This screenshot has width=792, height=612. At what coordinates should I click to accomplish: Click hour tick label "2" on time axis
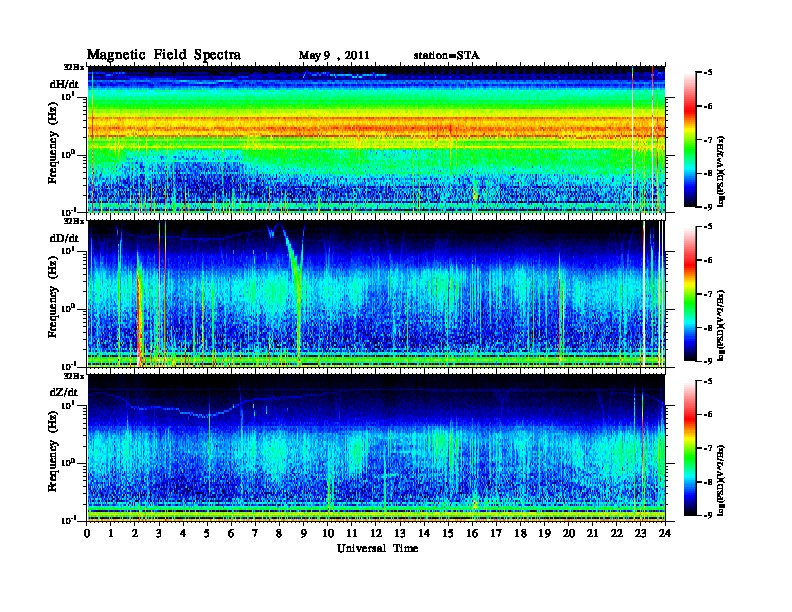(135, 533)
